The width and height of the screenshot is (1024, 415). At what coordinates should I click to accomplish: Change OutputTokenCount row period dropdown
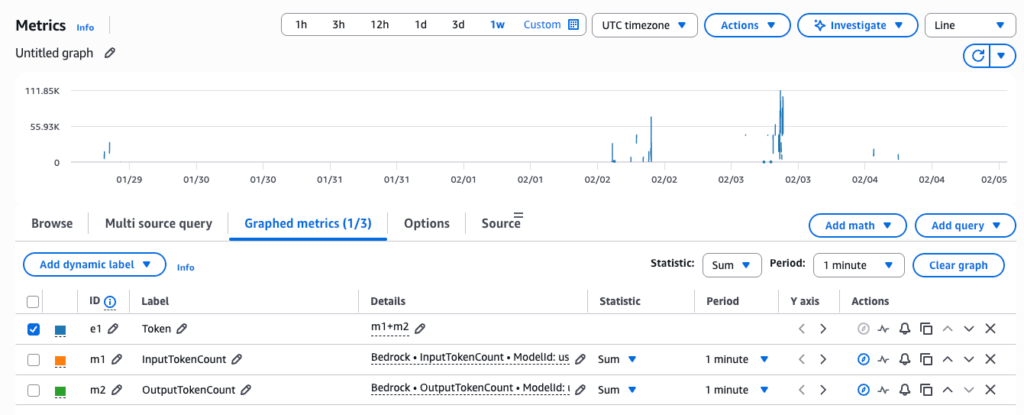point(737,390)
